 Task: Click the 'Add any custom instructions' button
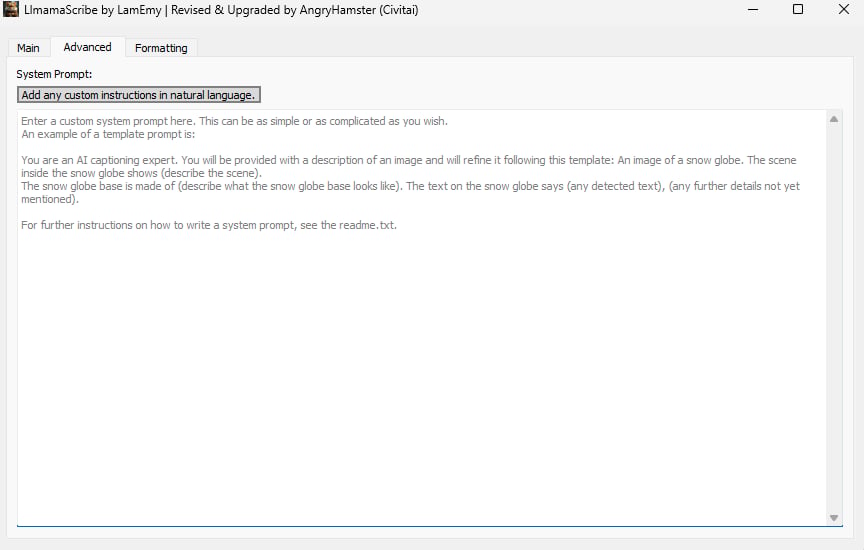pyautogui.click(x=138, y=95)
